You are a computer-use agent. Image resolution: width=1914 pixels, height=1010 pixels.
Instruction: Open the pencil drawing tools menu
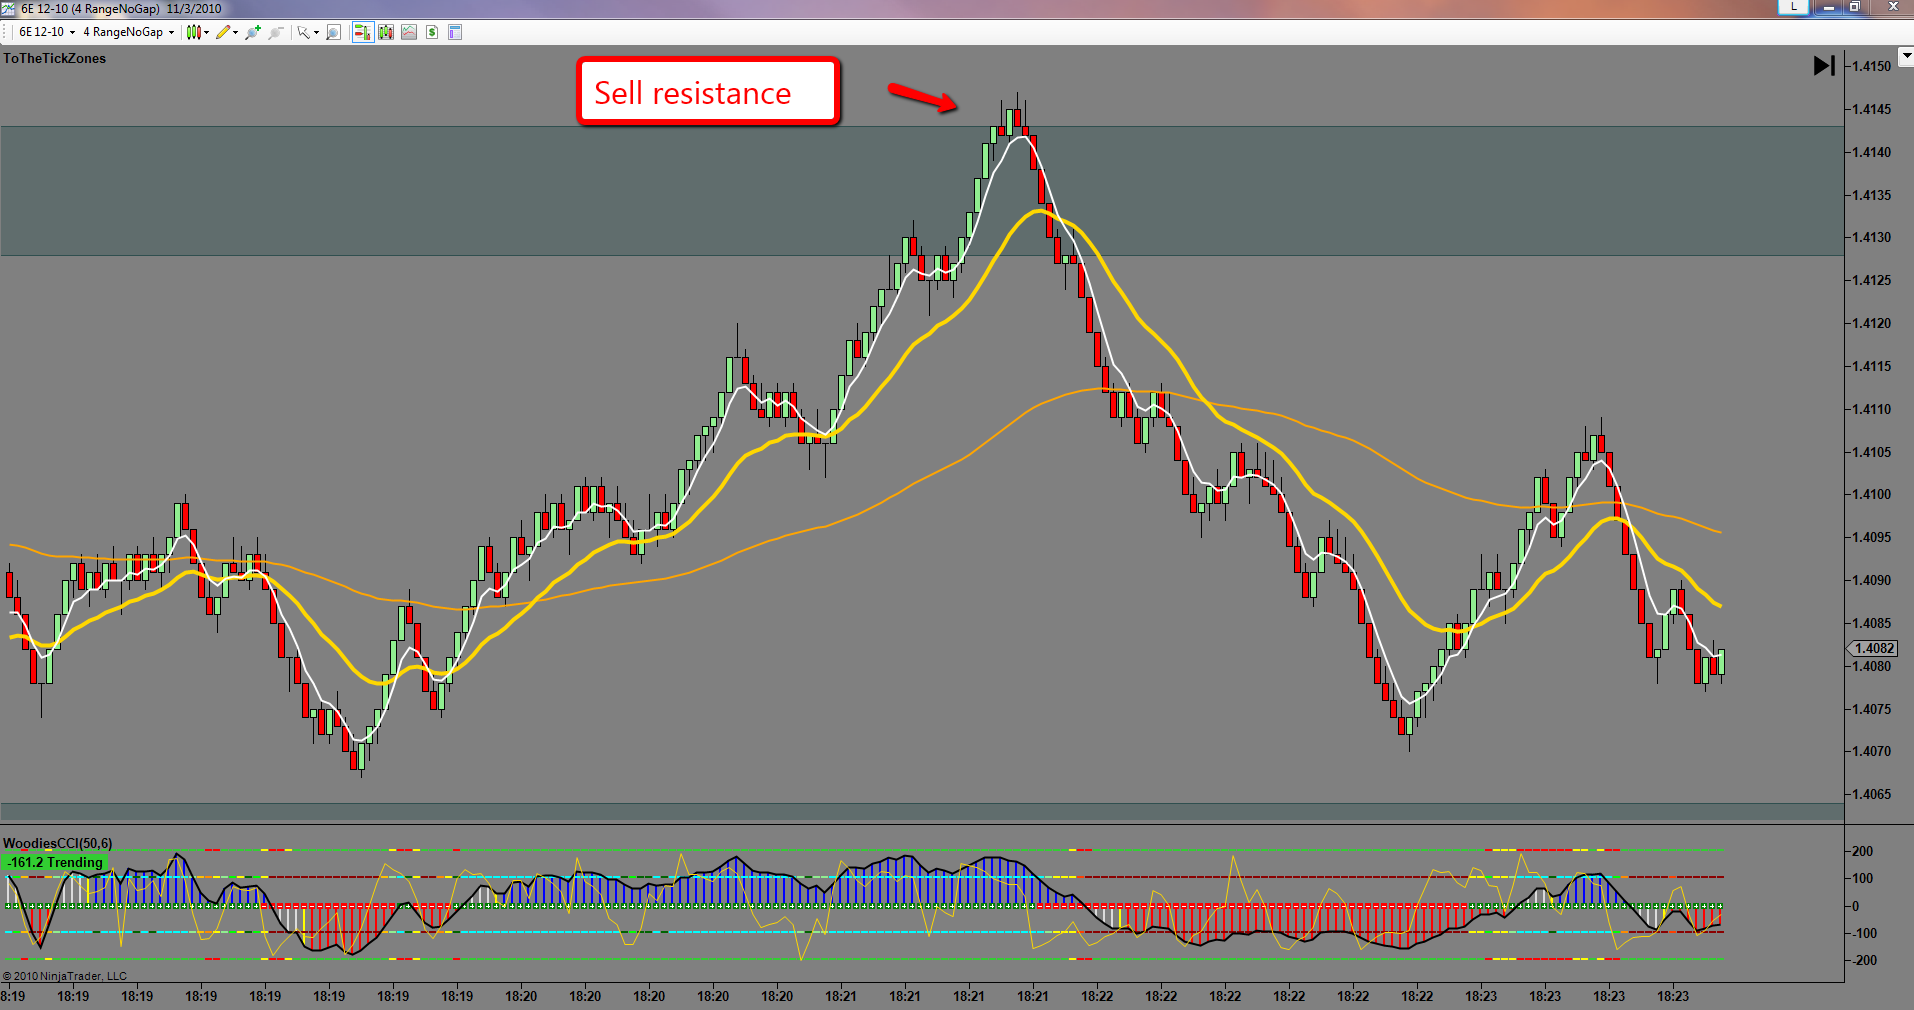tap(227, 32)
